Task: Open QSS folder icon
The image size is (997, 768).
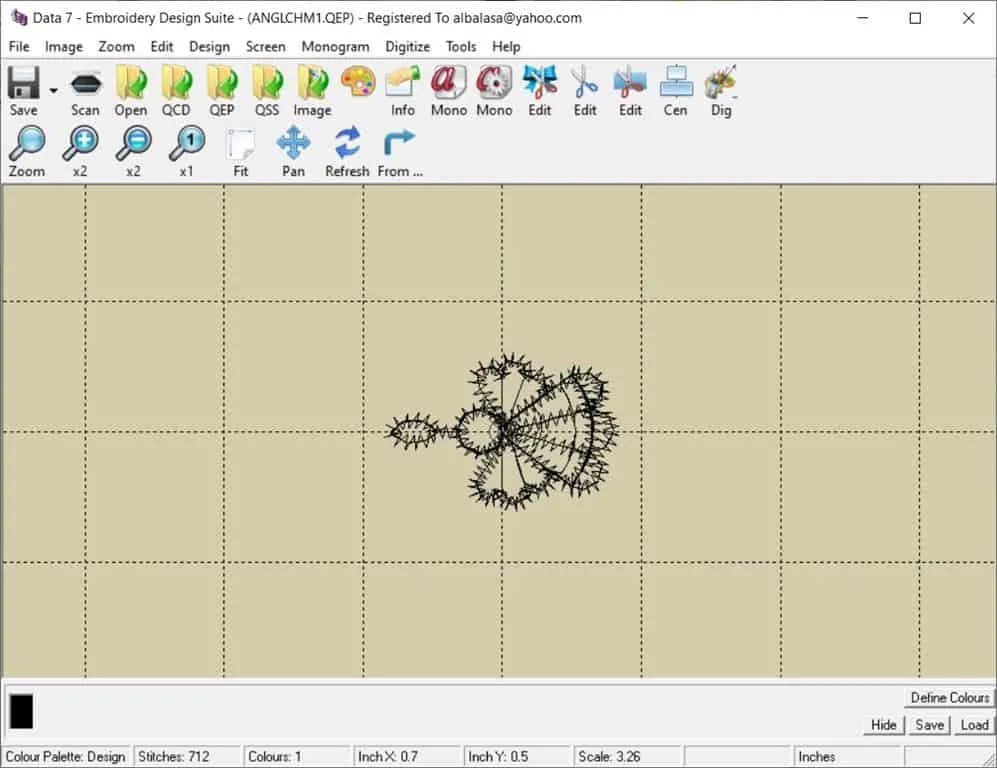Action: click(x=267, y=83)
